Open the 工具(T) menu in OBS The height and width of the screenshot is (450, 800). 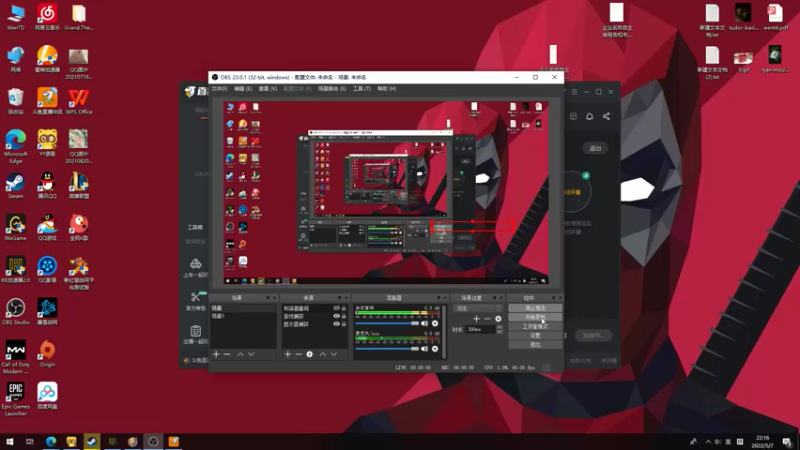click(362, 89)
